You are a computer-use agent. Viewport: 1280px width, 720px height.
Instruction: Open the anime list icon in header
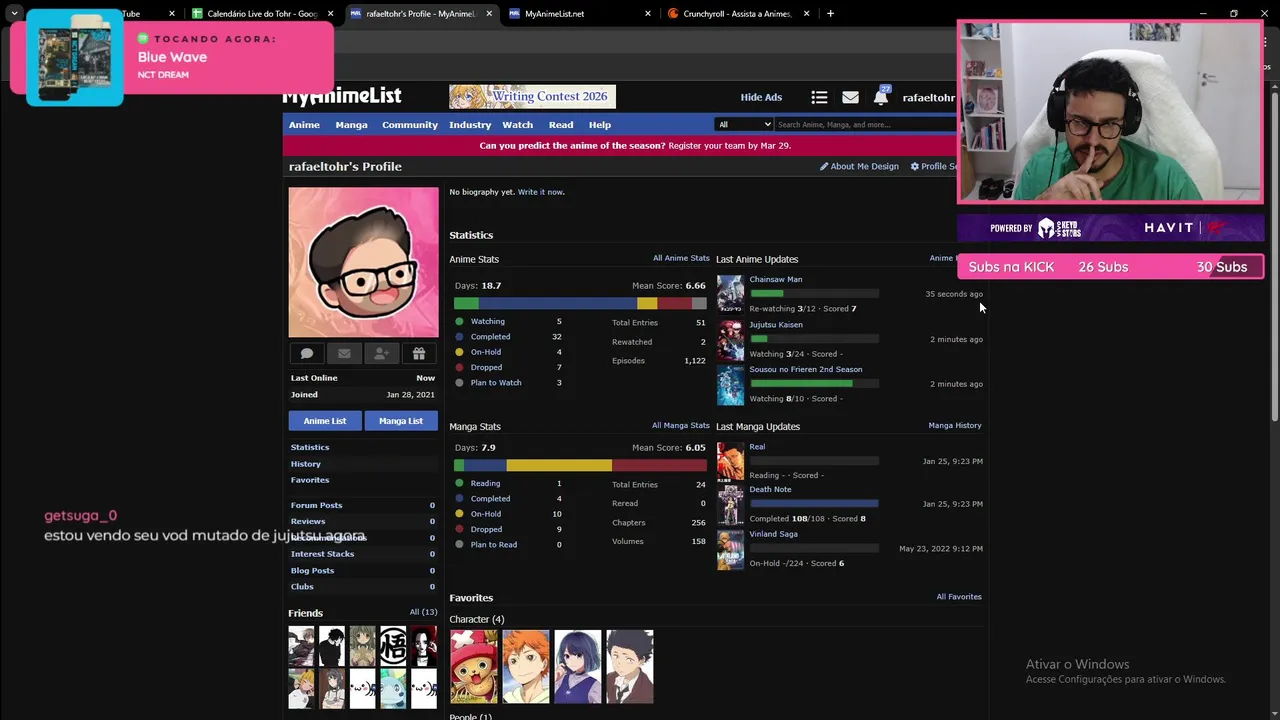coord(819,97)
